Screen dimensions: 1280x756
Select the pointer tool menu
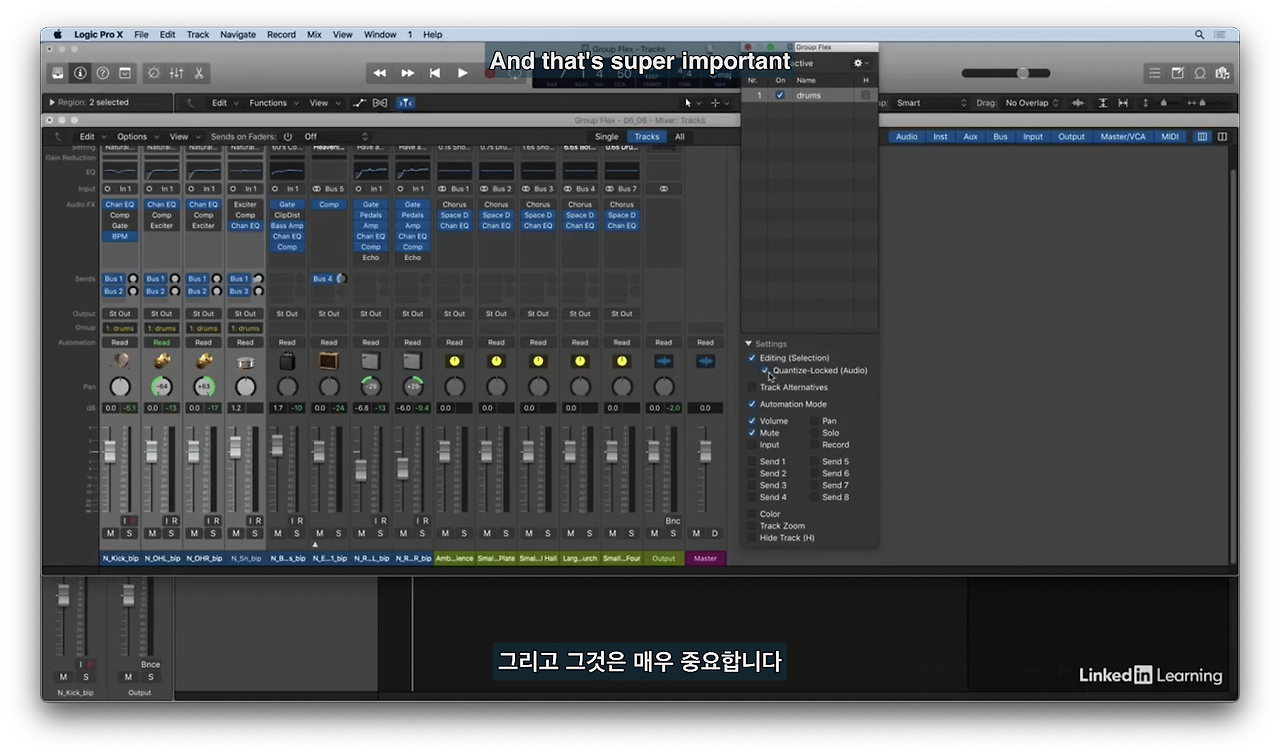point(692,103)
